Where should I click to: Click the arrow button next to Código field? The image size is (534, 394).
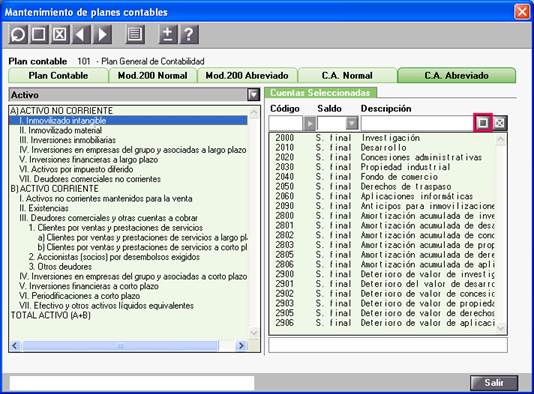coord(309,123)
